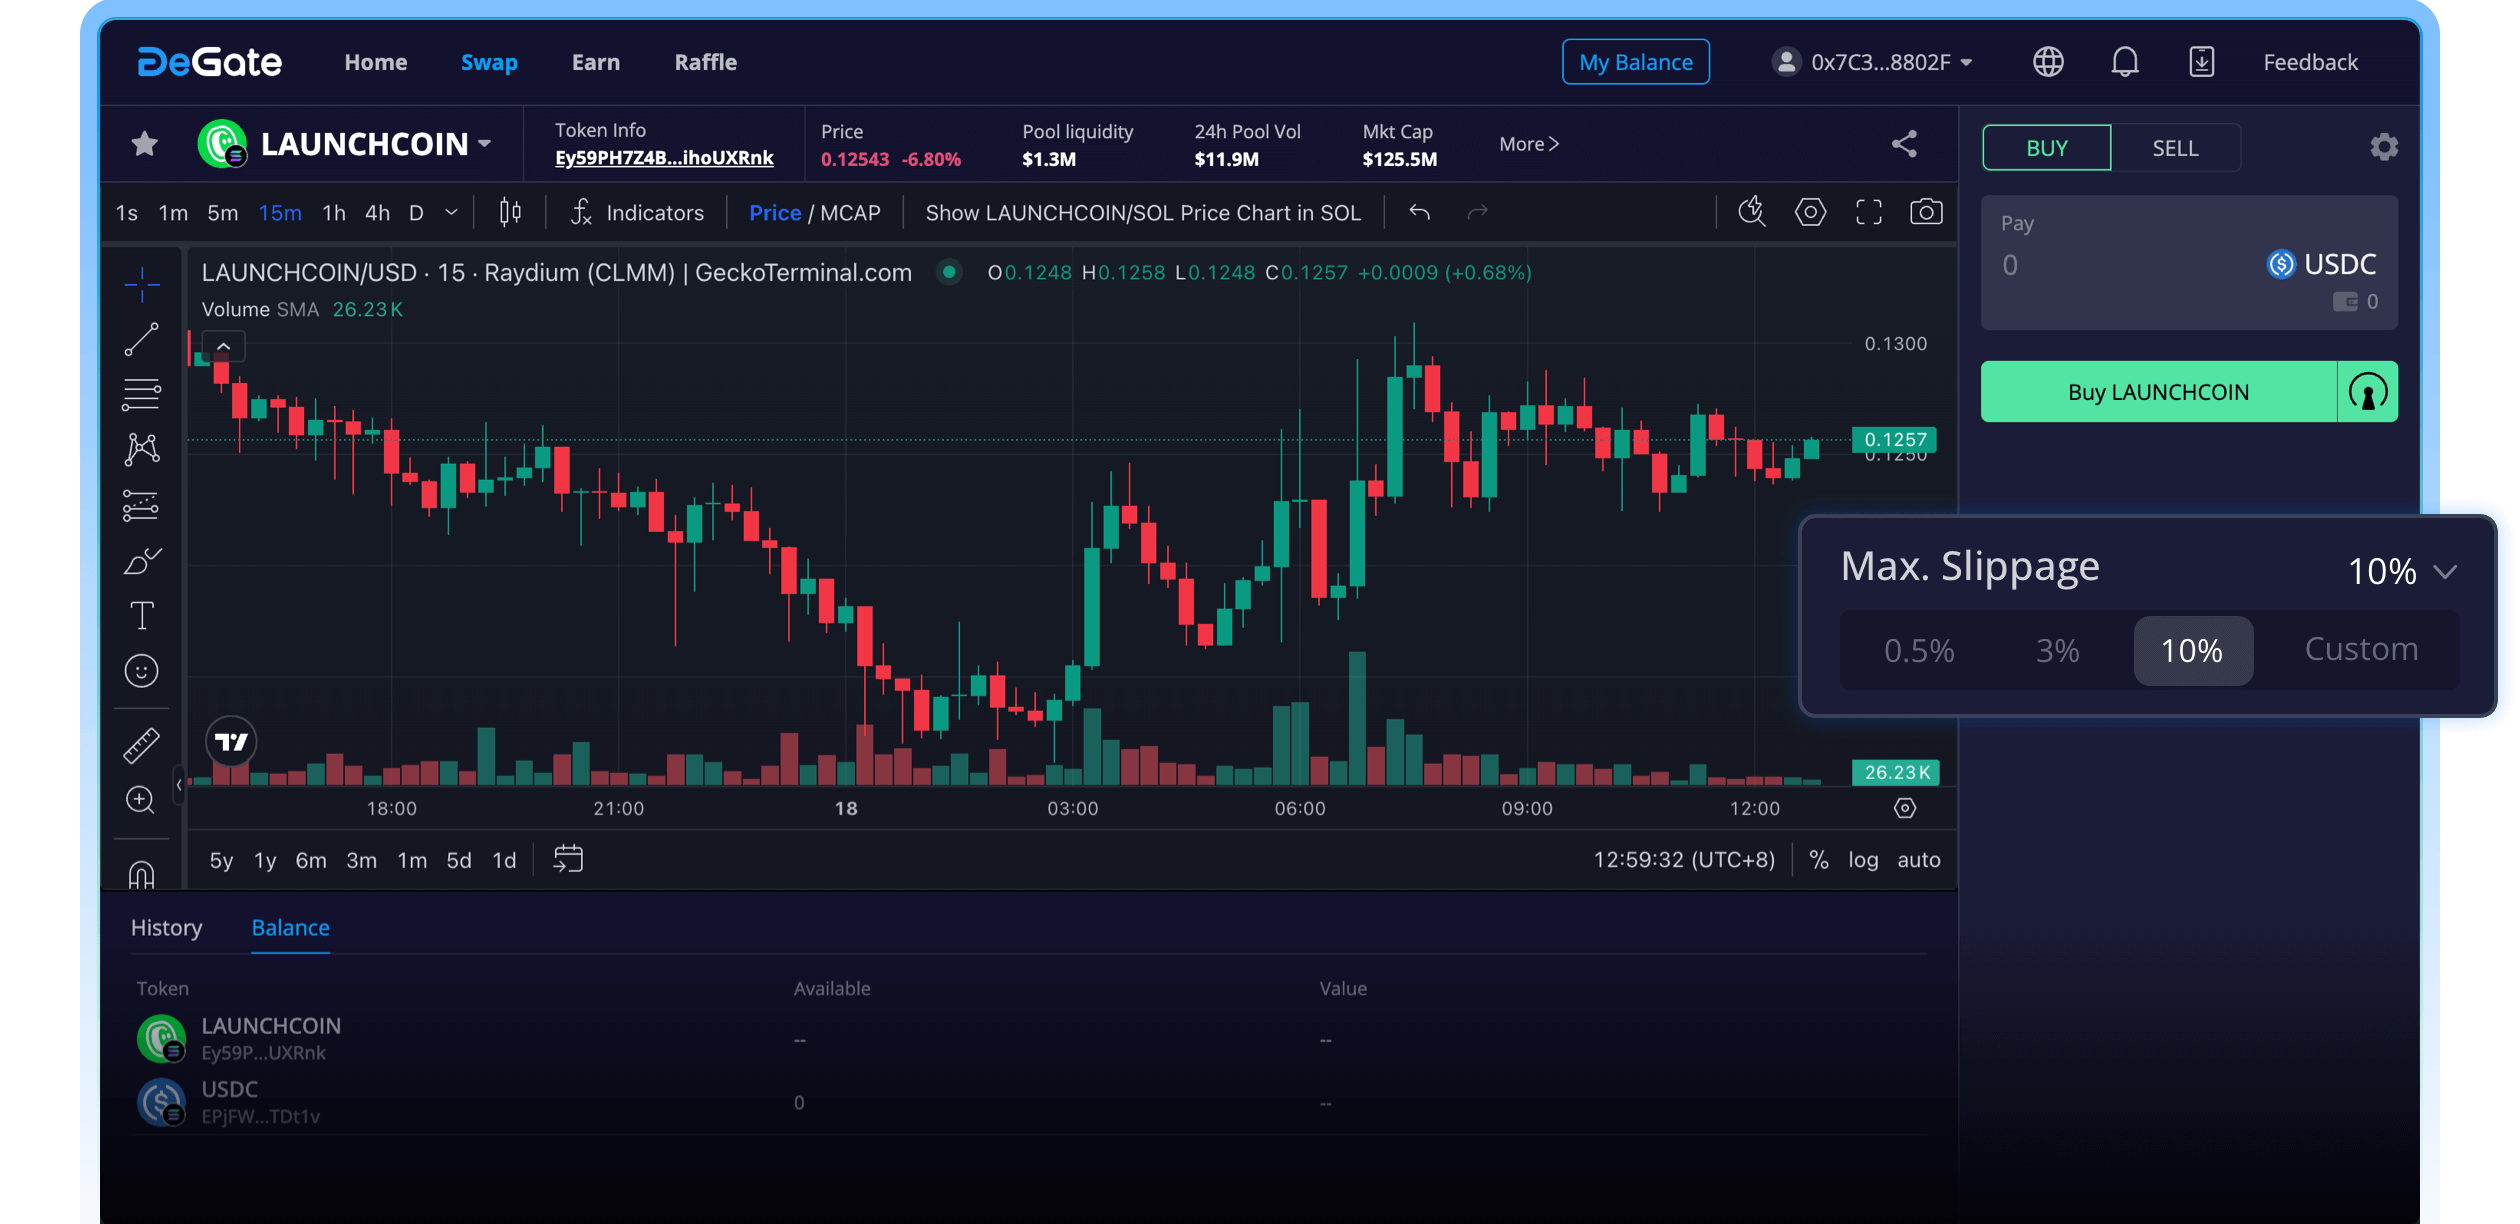
Task: Open Feedback link
Action: click(x=2310, y=62)
